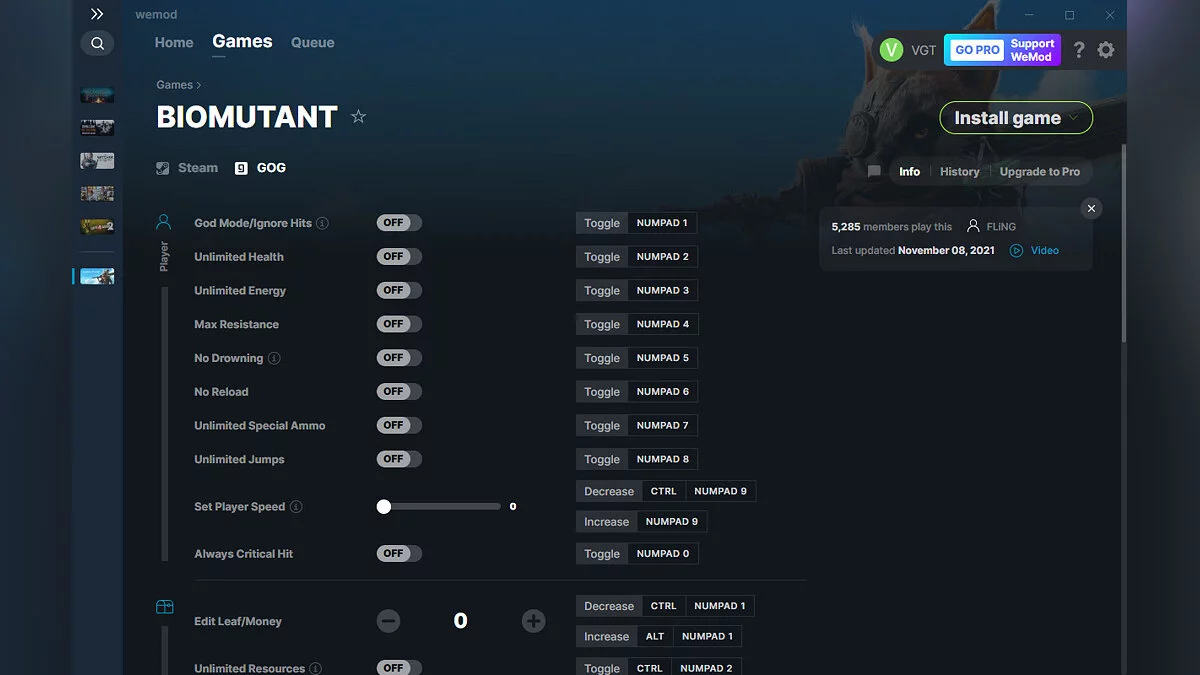Click Increase hotkey for Set Player Speed
The height and width of the screenshot is (675, 1200).
[x=607, y=521]
